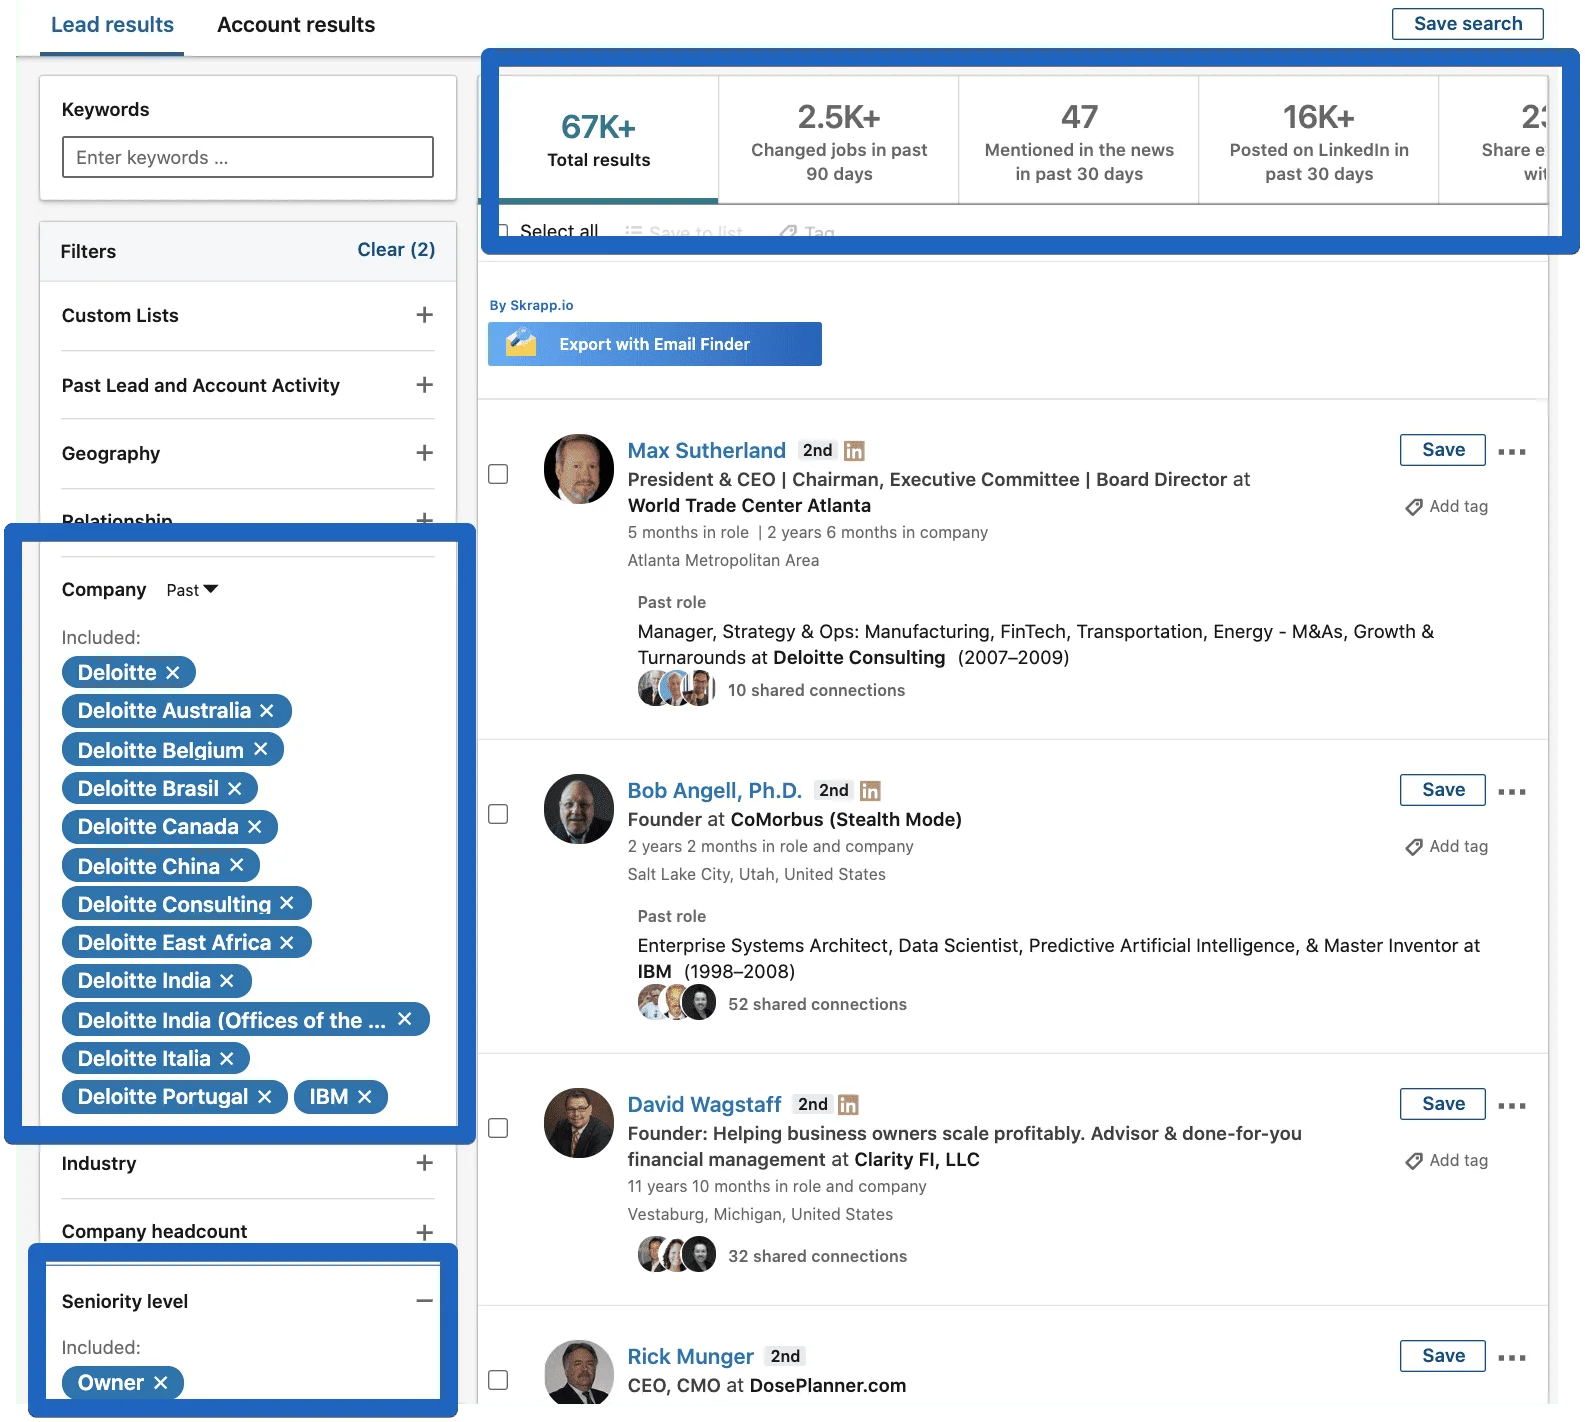The width and height of the screenshot is (1585, 1422).
Task: Remove the IBM filter chip
Action: coord(364,1097)
